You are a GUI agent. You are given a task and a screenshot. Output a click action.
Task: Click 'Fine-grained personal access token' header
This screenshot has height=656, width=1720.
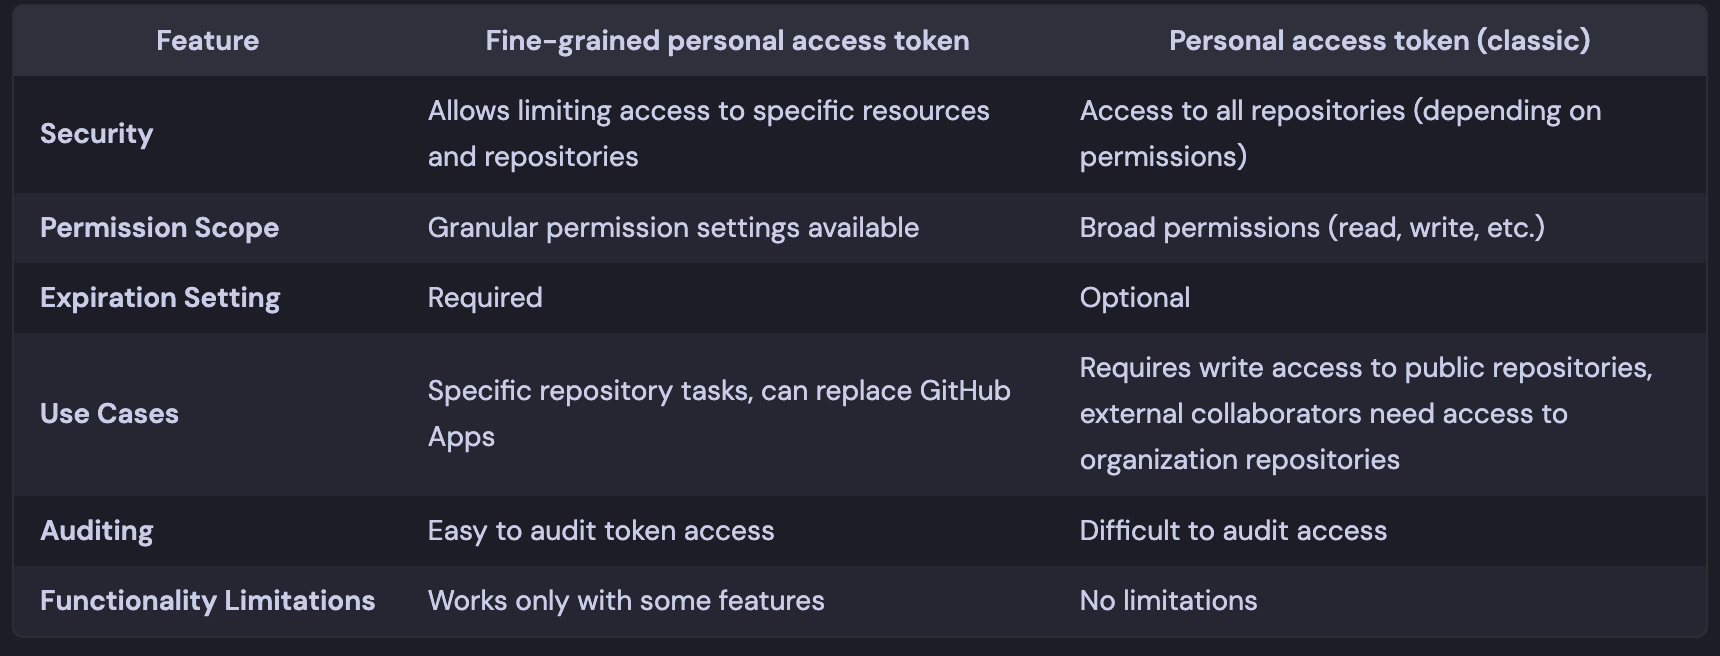[727, 41]
